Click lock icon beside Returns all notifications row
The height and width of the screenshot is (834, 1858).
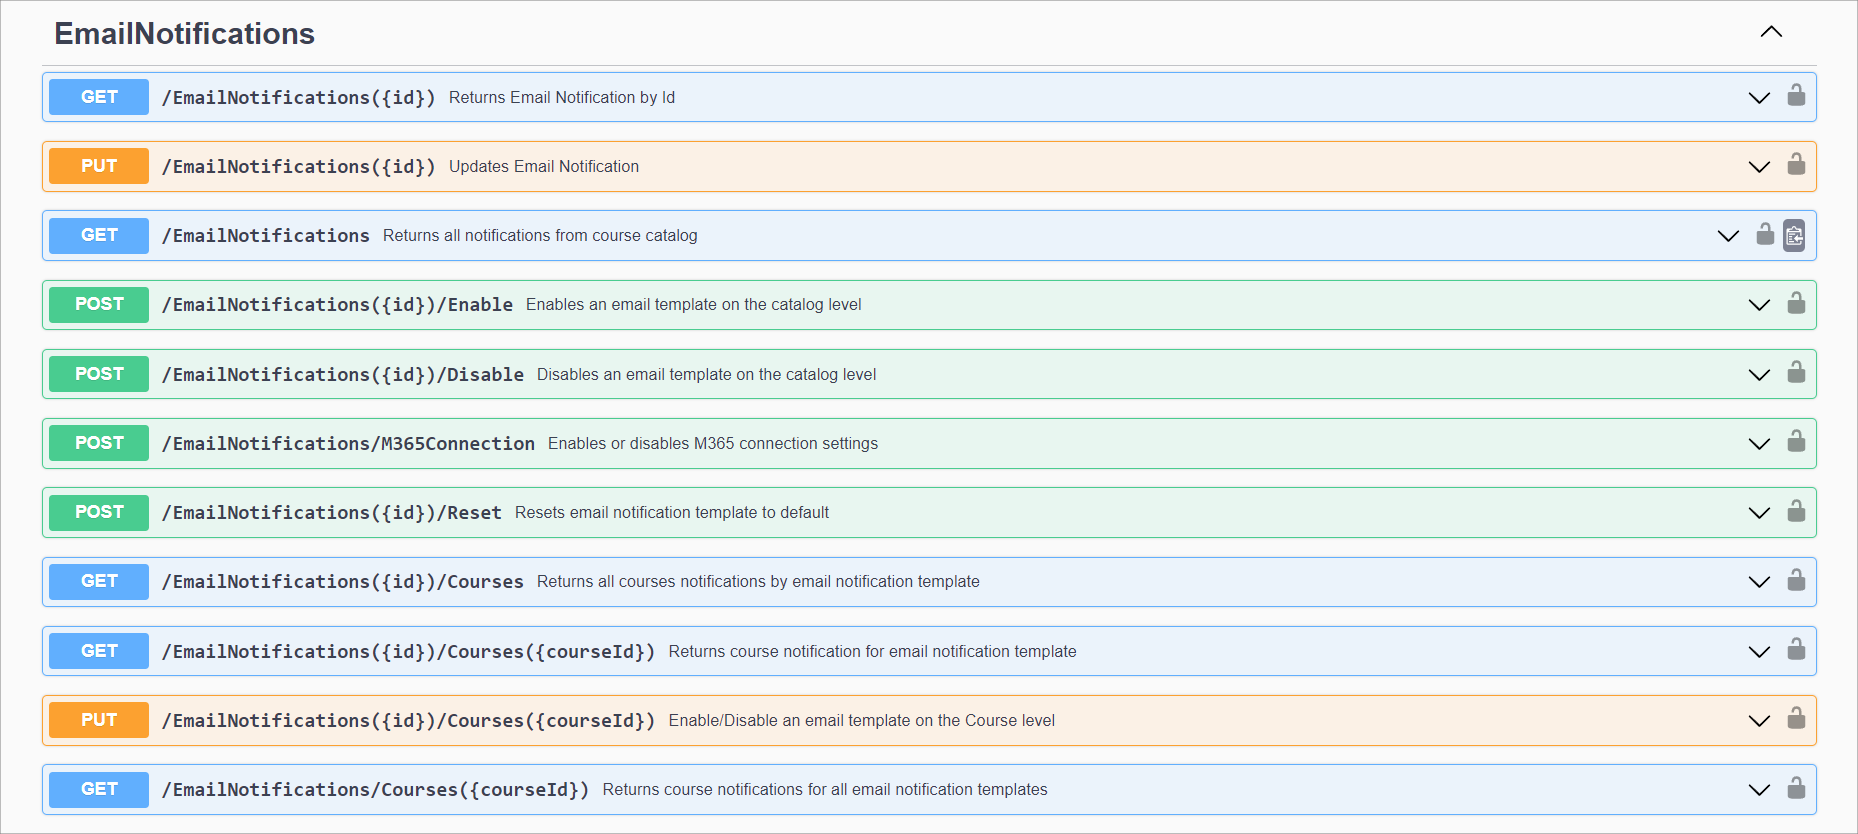point(1765,235)
